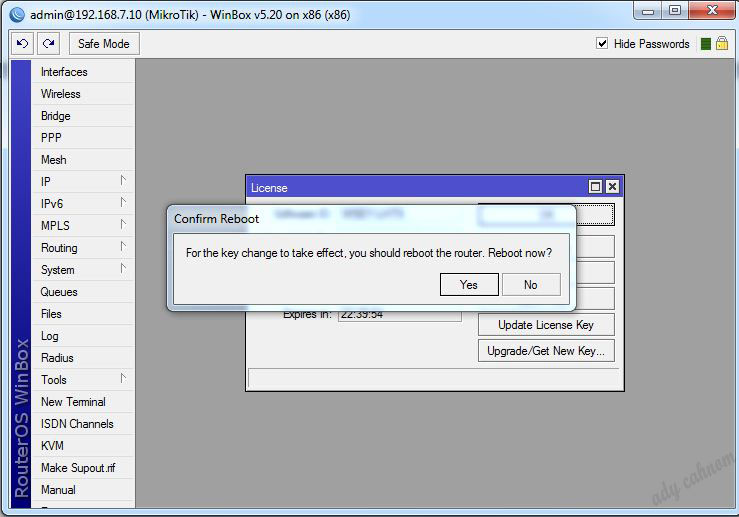Click the green connection status indicator

click(706, 44)
